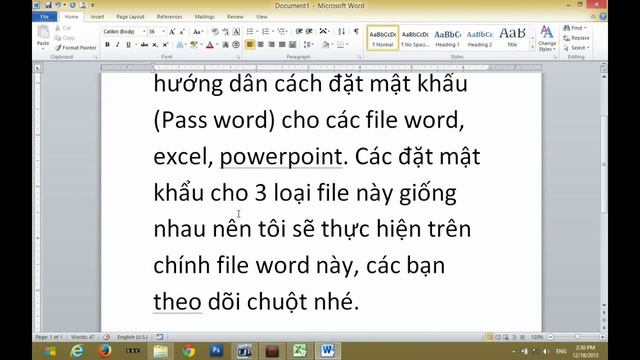Apply Title style

(512, 38)
